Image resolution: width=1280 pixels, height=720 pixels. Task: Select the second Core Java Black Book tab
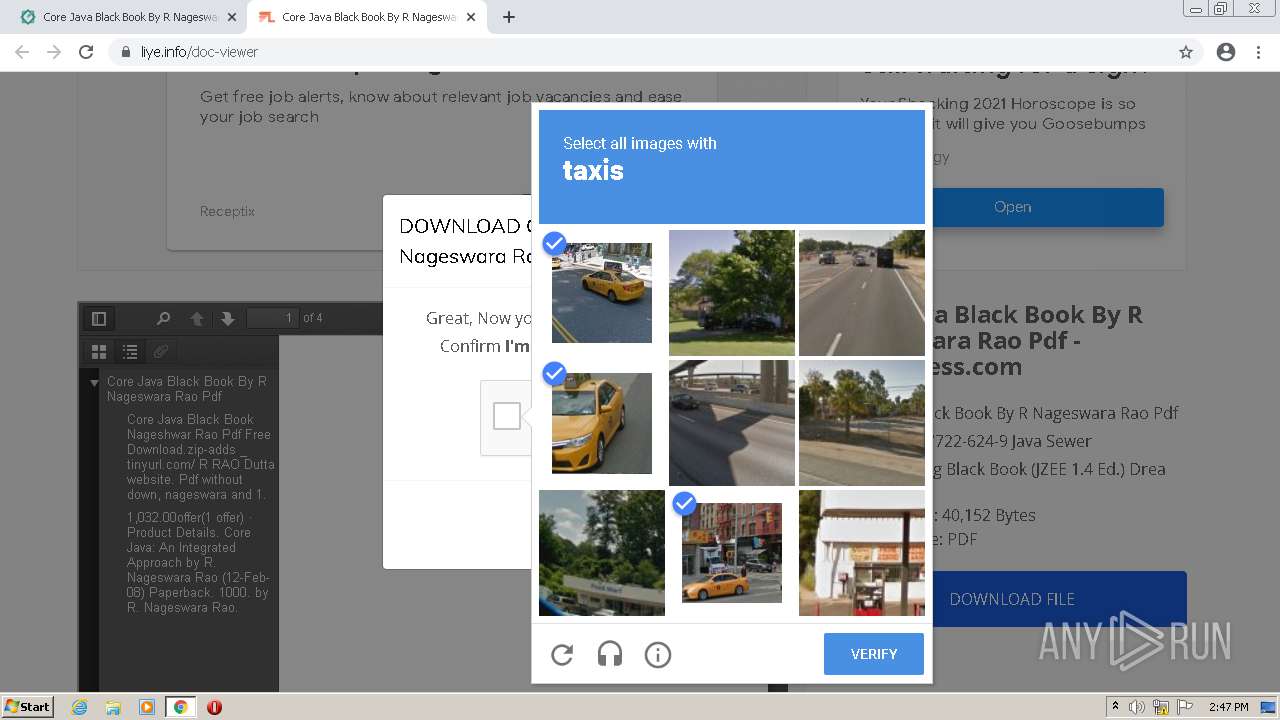(369, 17)
